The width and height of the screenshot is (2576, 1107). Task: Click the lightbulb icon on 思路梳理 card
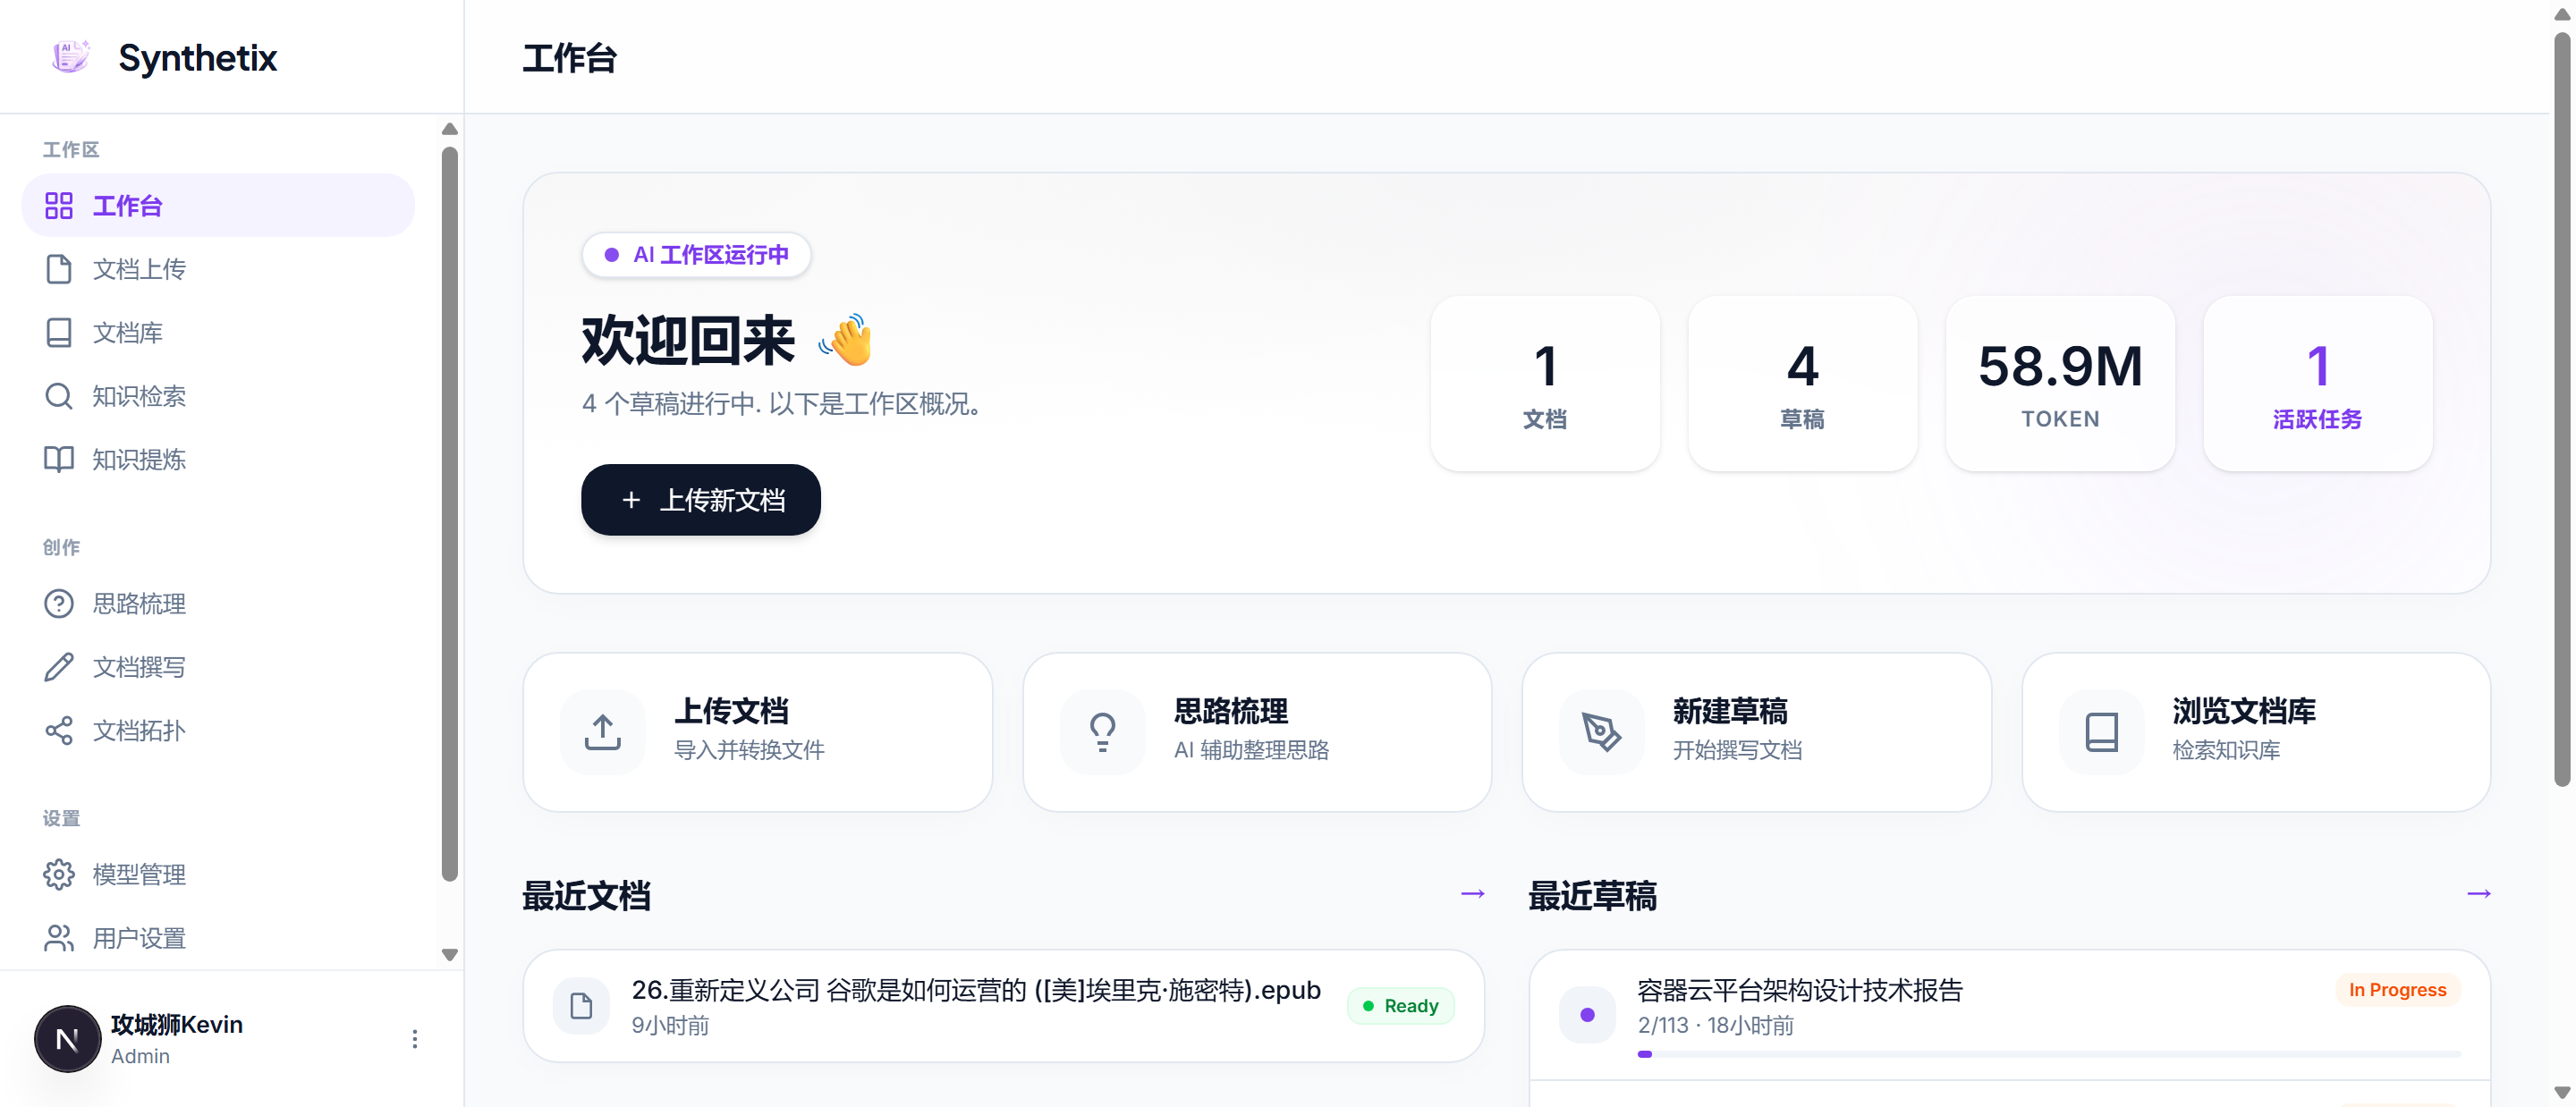tap(1102, 732)
